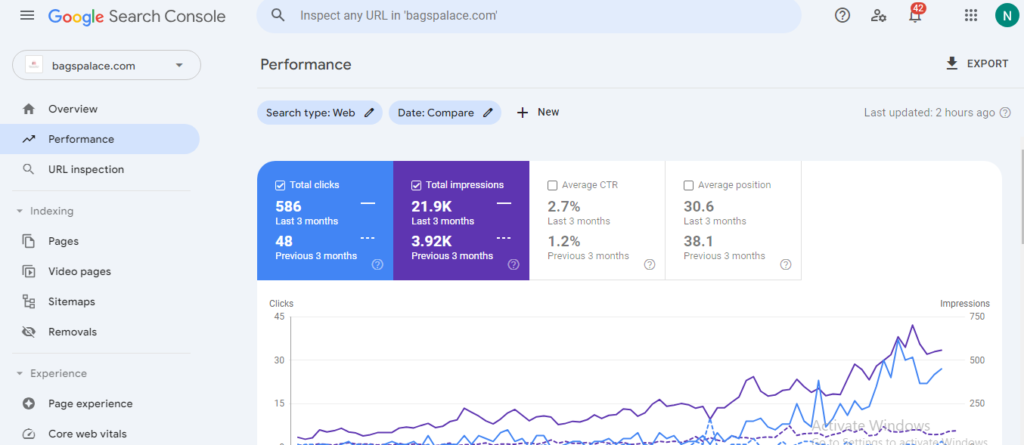
Task: Click help icon beside Last updated
Action: coord(1005,113)
